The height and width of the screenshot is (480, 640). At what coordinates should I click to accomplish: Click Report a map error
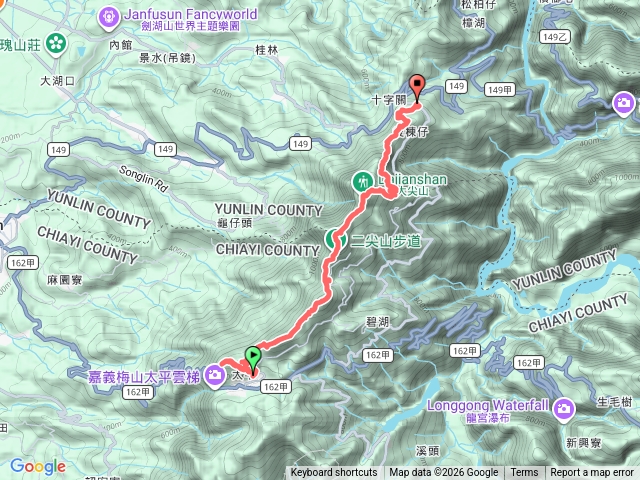click(x=592, y=473)
